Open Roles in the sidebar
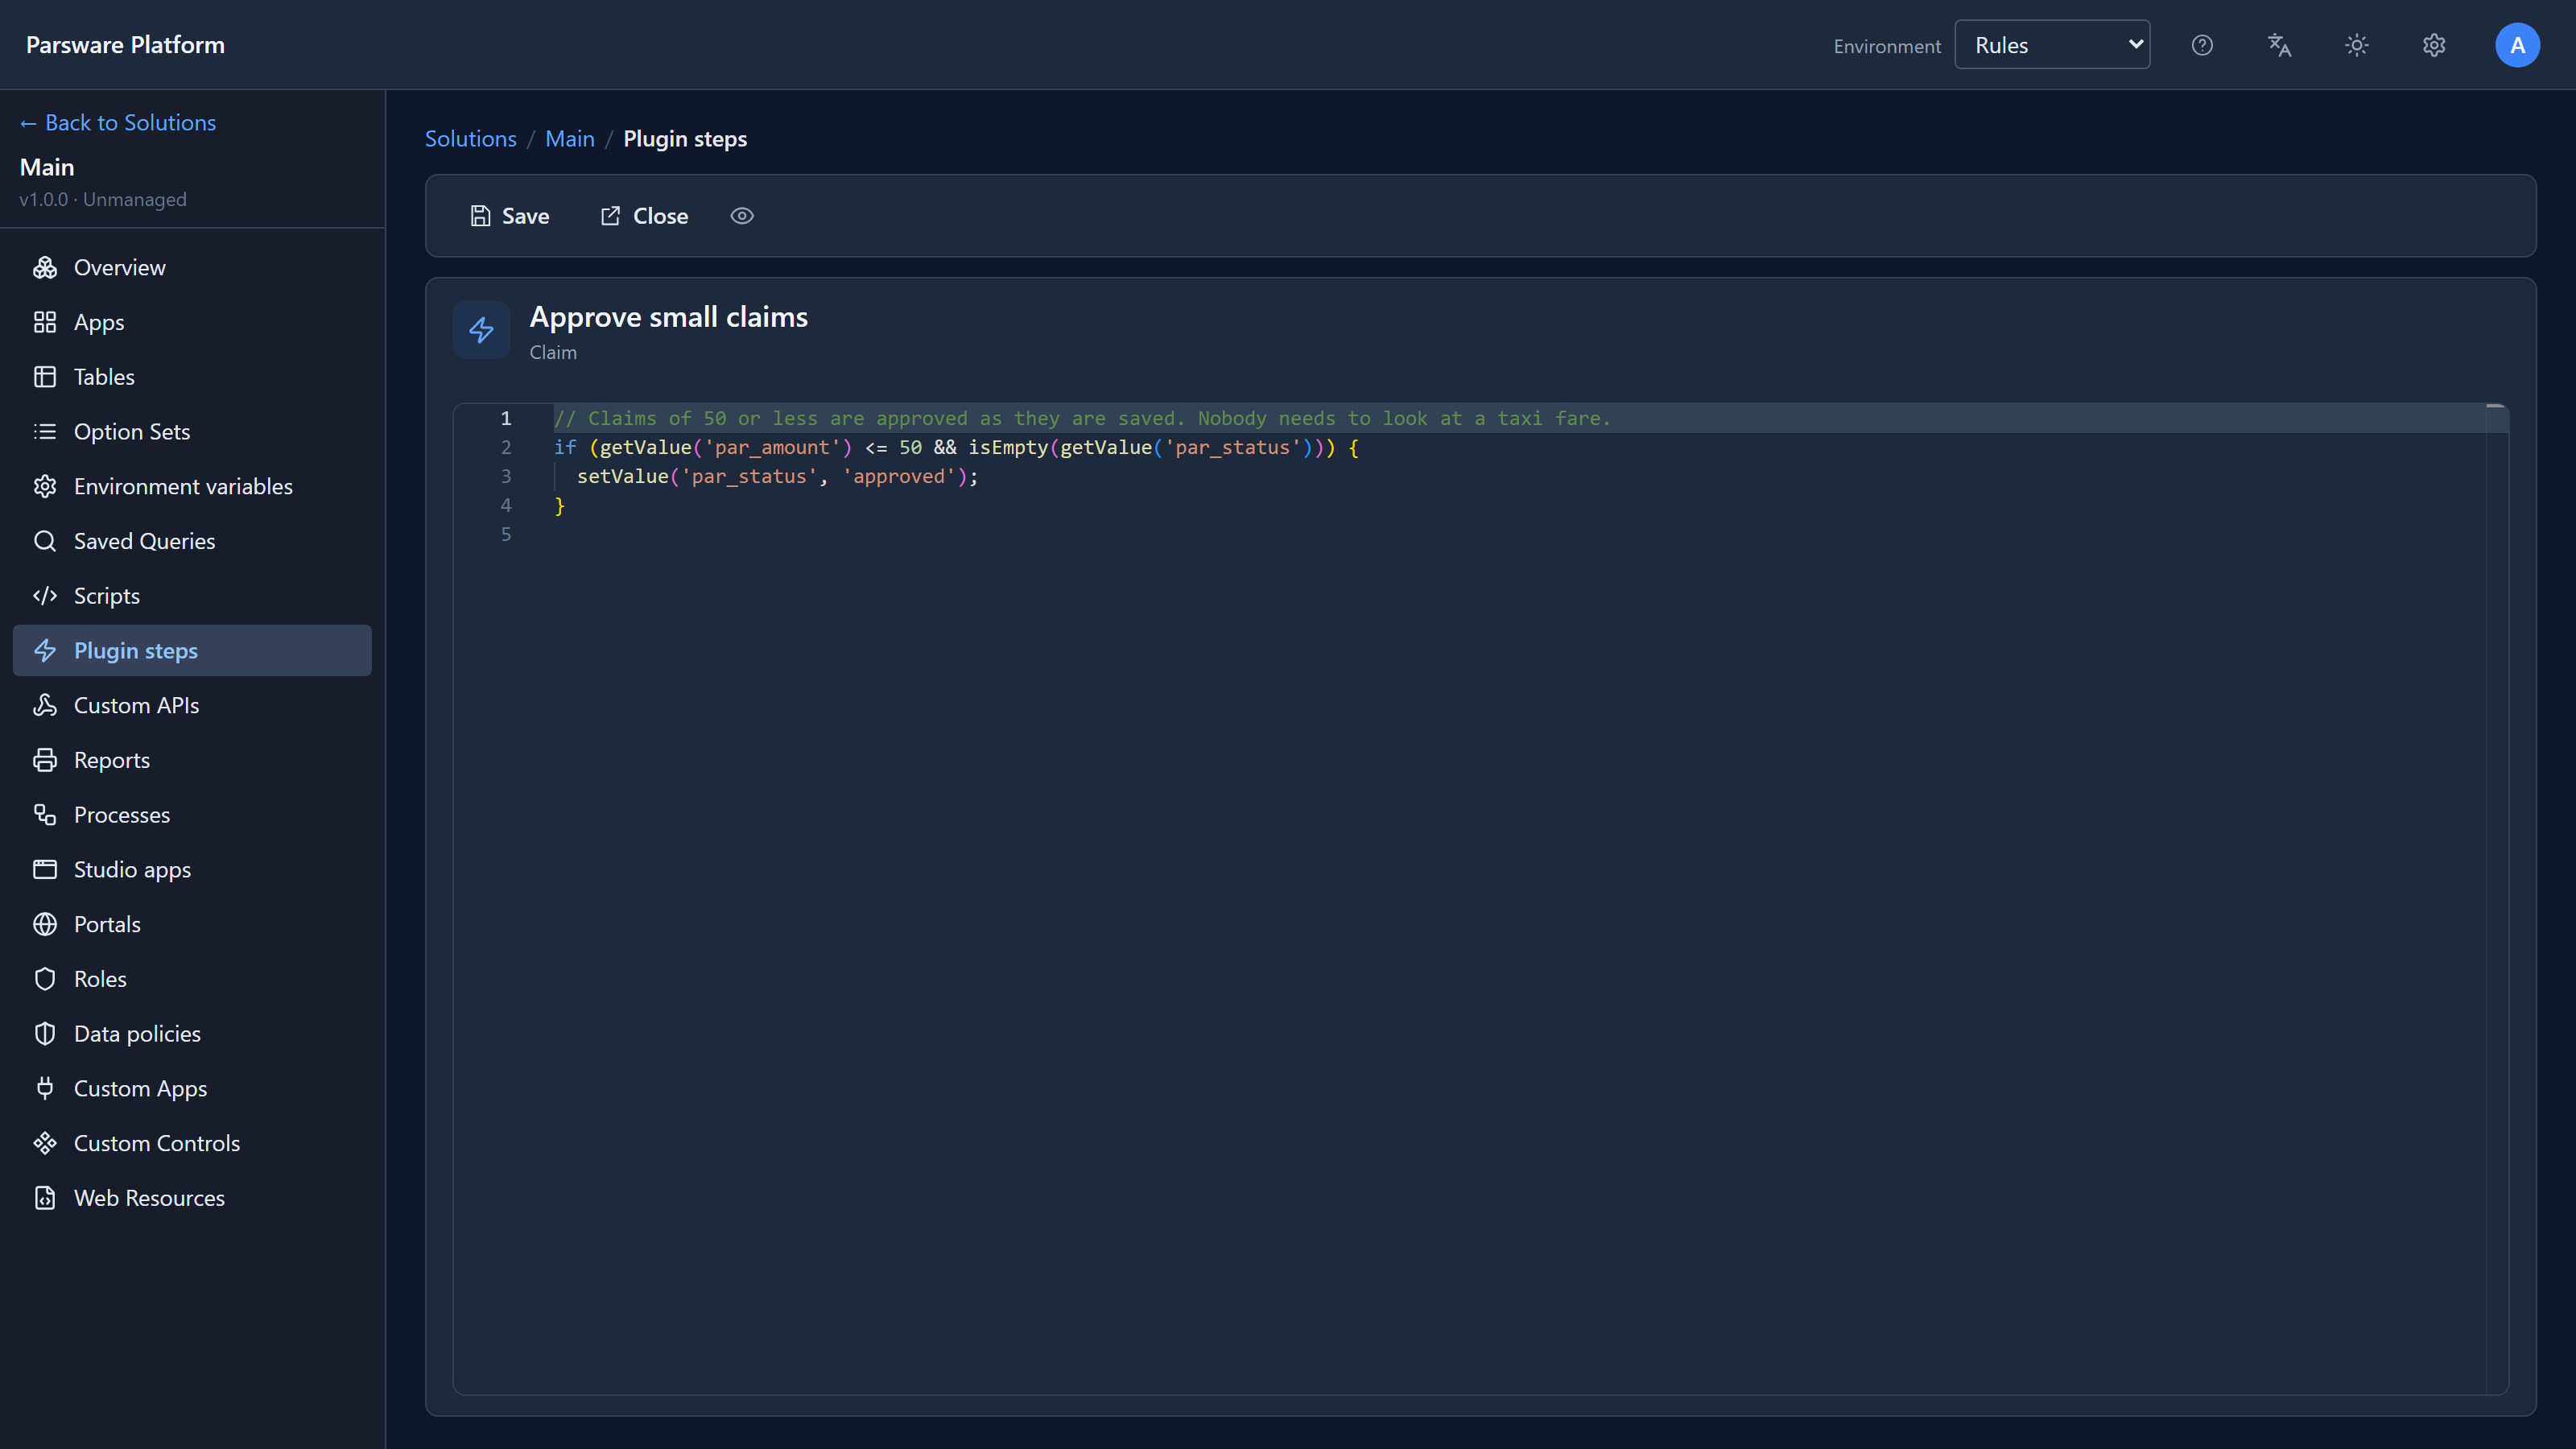The width and height of the screenshot is (2576, 1449). (x=192, y=979)
